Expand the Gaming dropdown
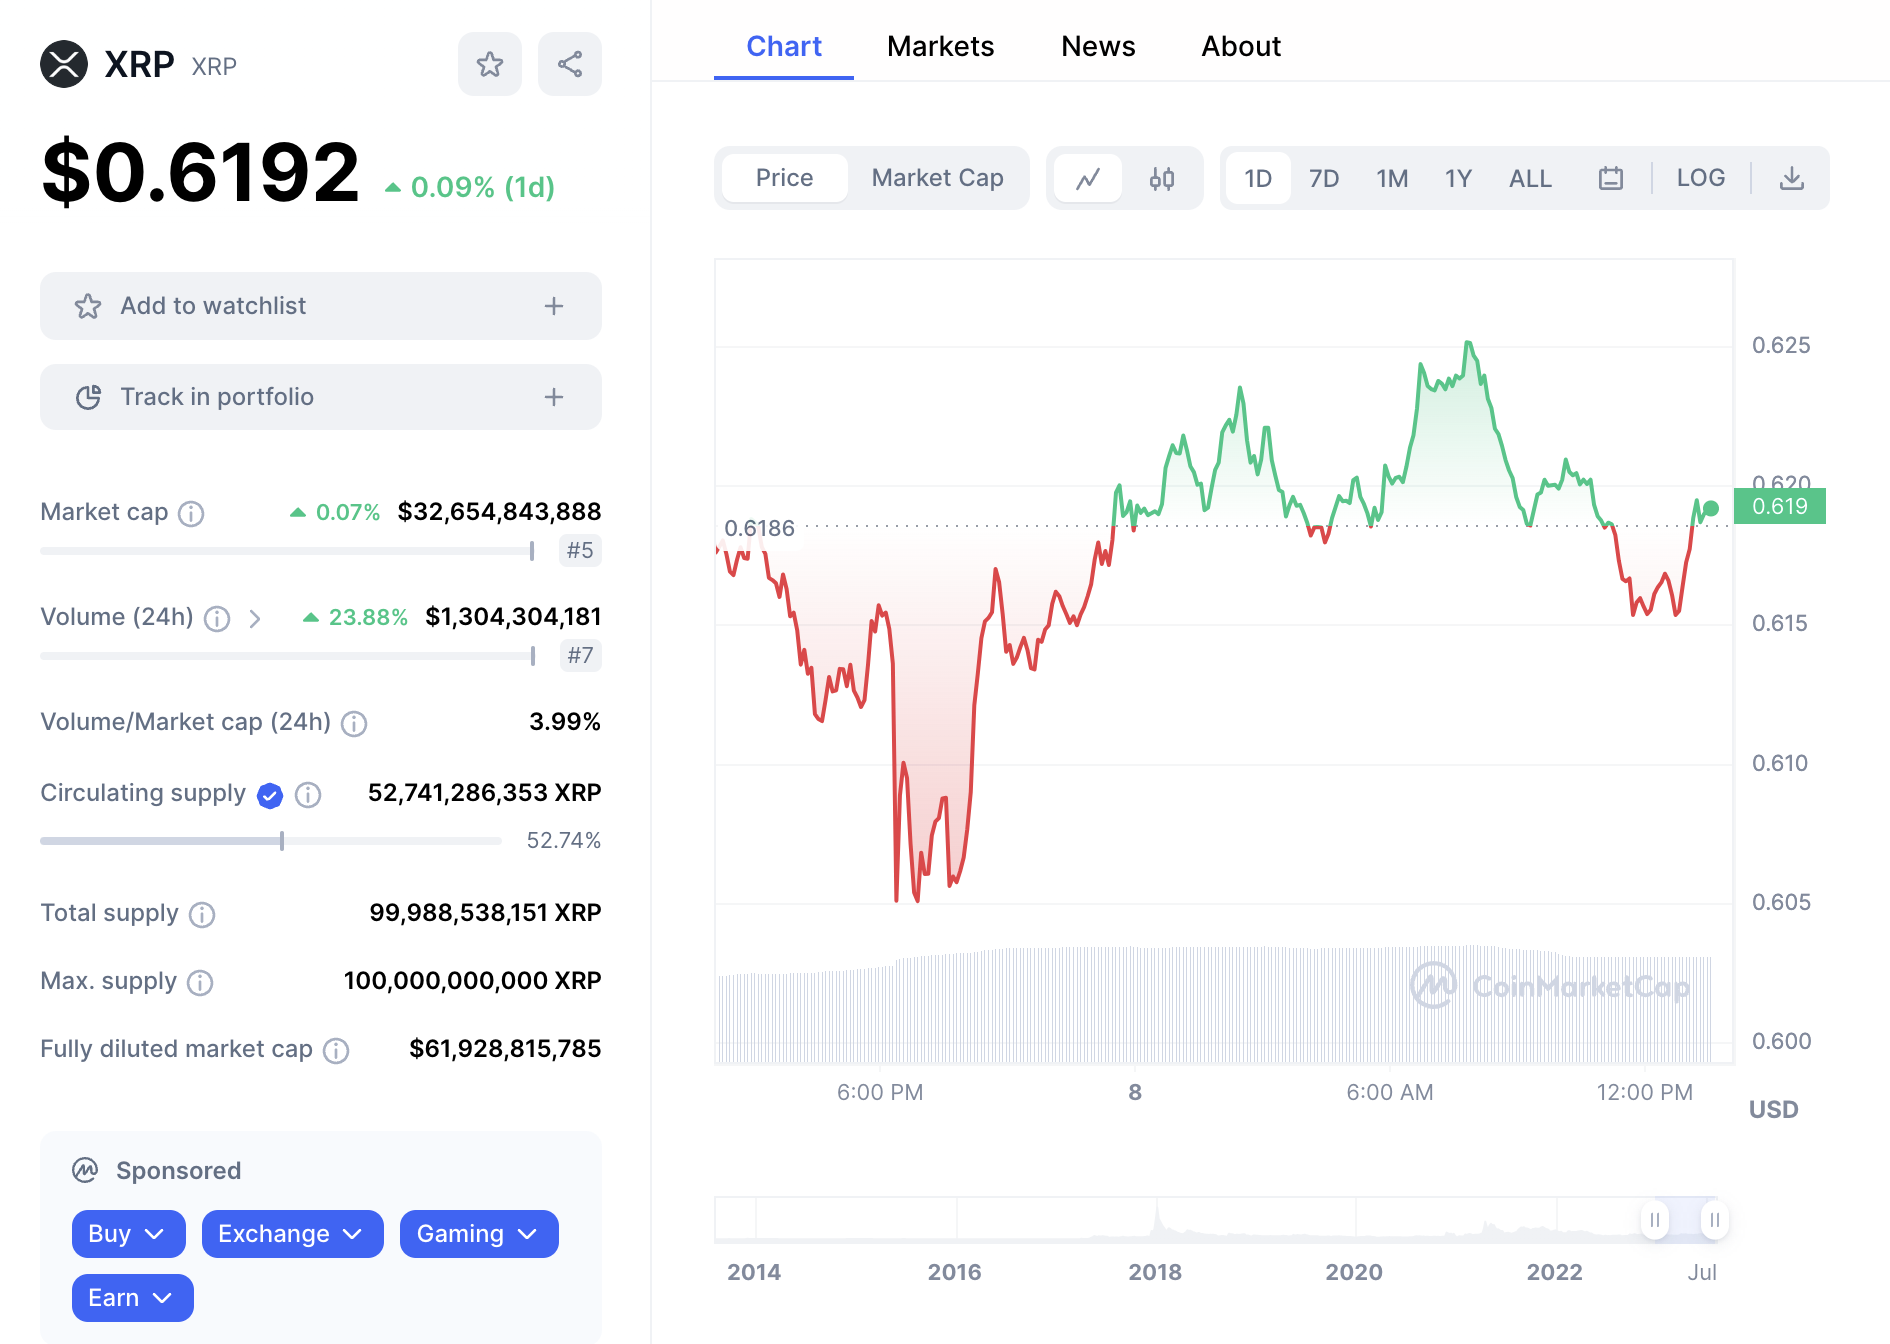 (x=478, y=1234)
